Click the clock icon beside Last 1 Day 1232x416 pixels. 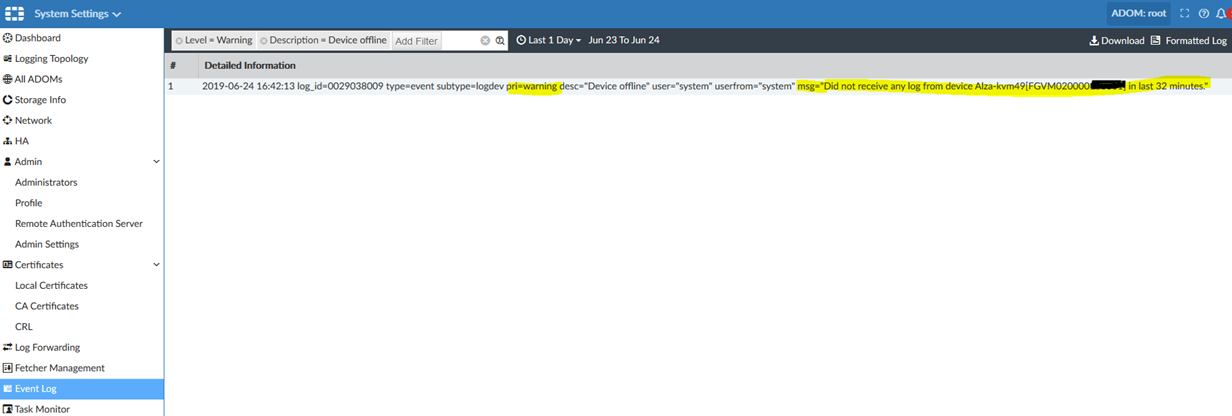521,41
